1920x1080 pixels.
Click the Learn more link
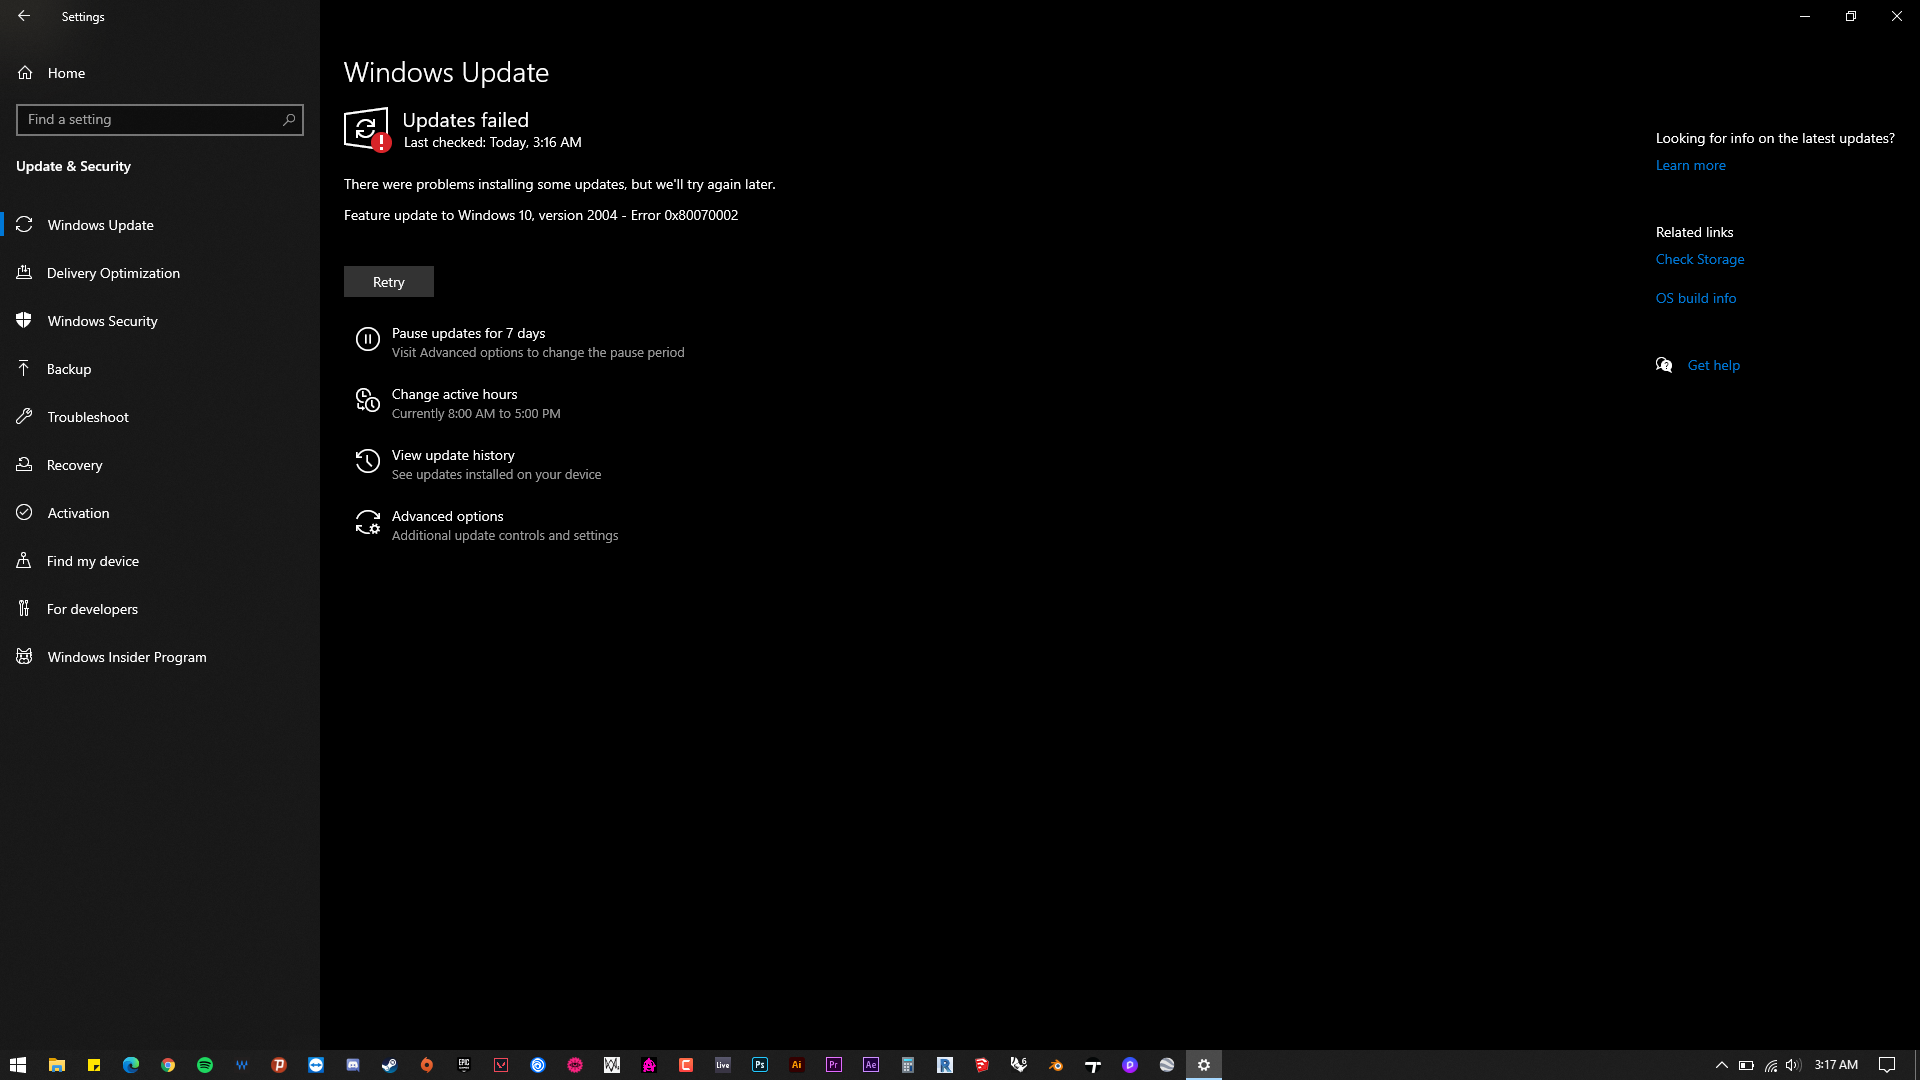[x=1690, y=165]
